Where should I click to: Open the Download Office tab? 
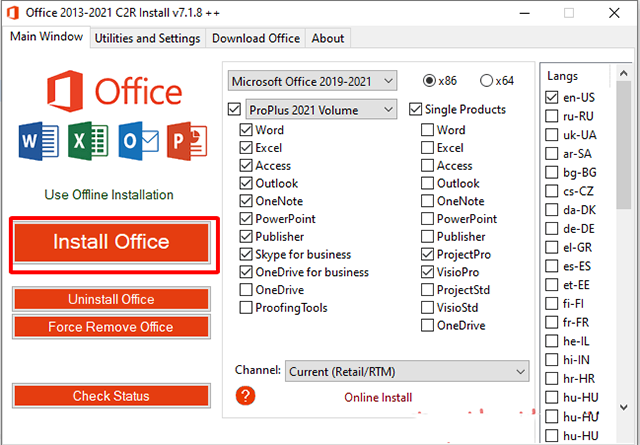tap(256, 38)
